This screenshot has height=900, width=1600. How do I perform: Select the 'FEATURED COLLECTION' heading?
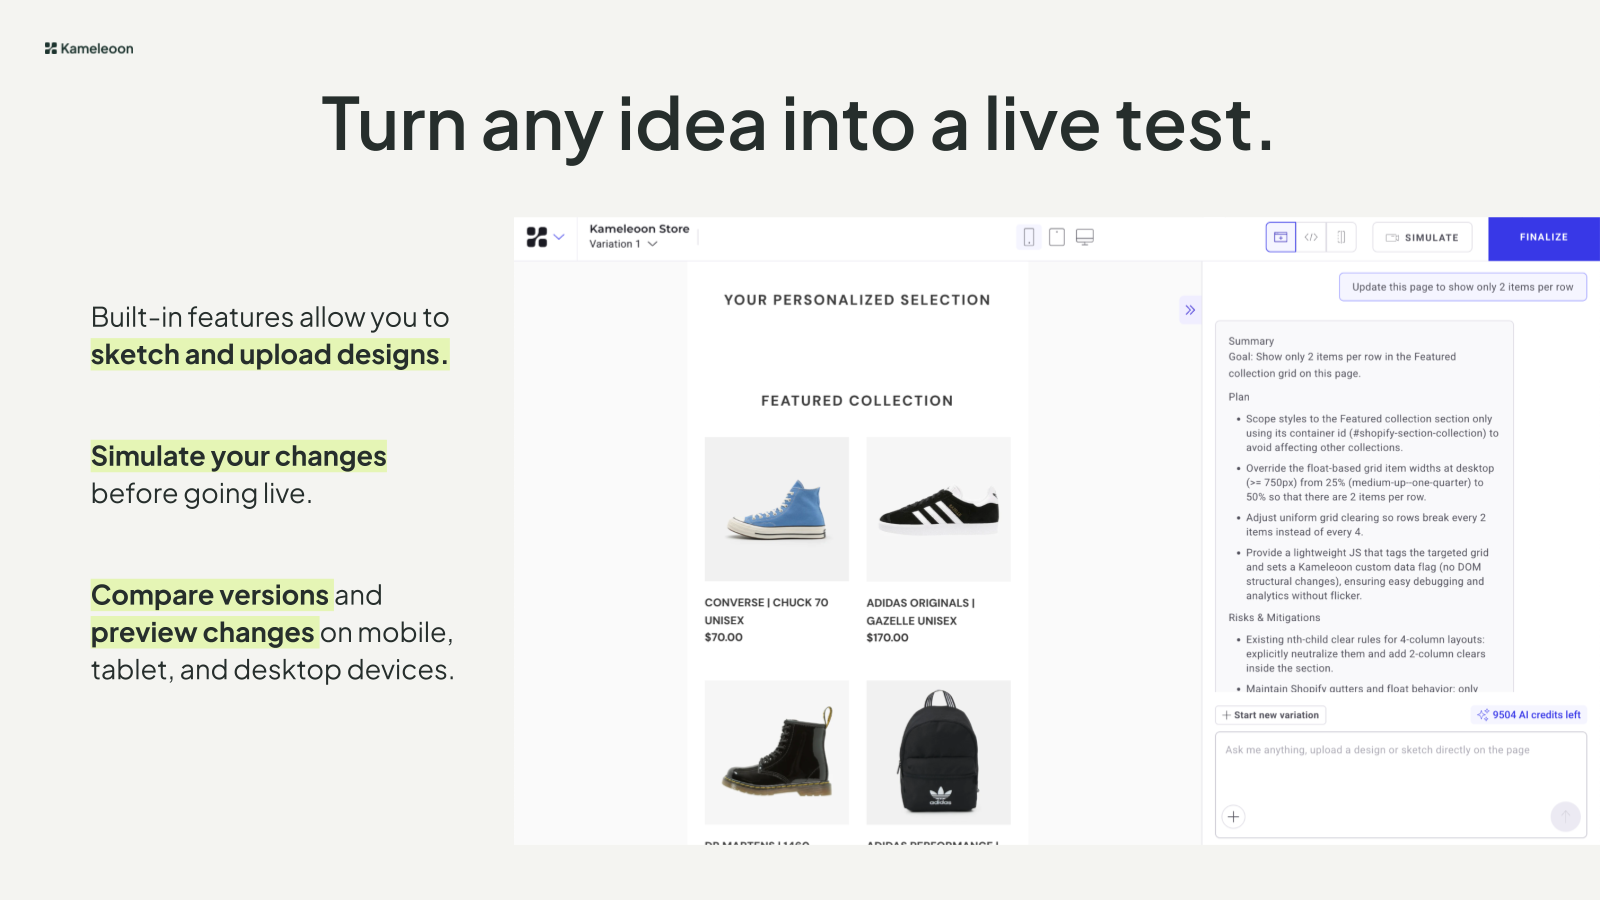(x=857, y=401)
